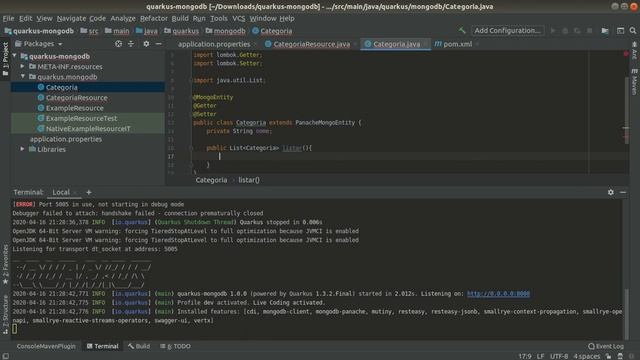Switch to pom.xml editor tab
This screenshot has height=360, width=640.
458,44
